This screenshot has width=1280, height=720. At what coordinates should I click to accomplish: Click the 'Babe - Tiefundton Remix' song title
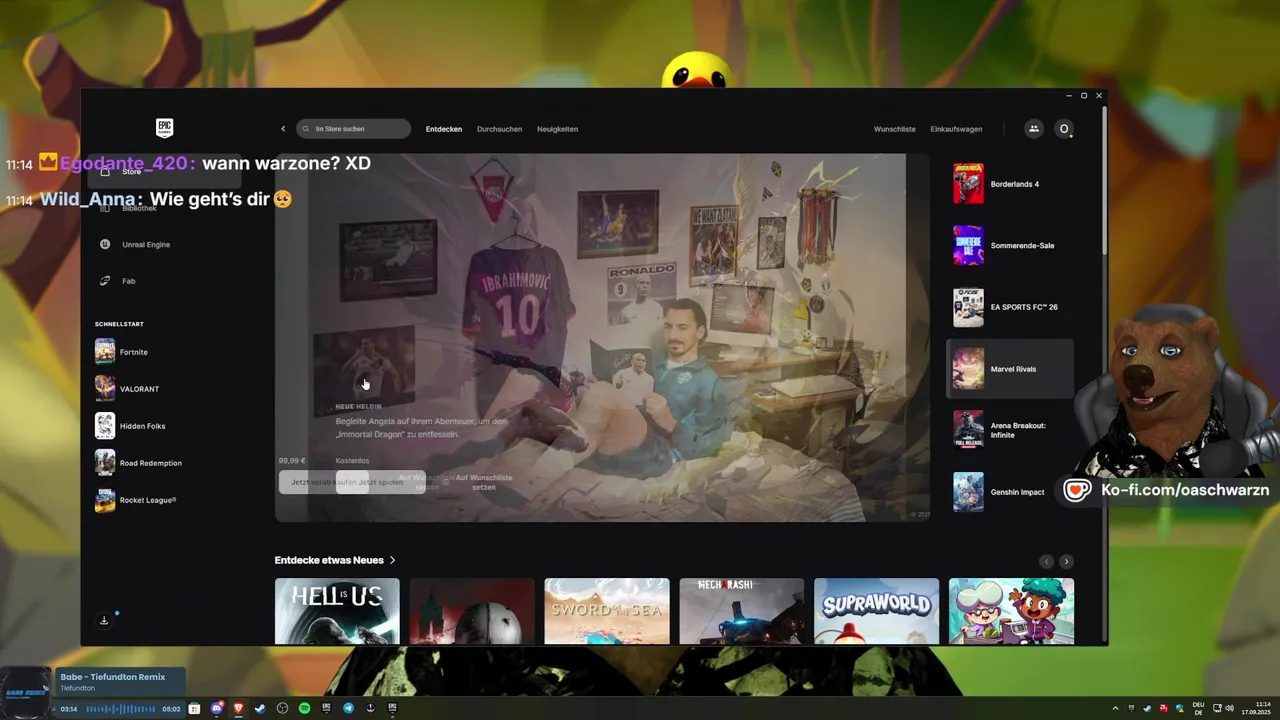[113, 677]
